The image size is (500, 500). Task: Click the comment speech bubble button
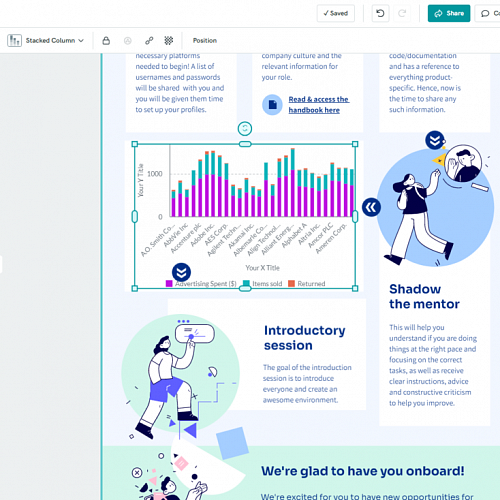[487, 13]
